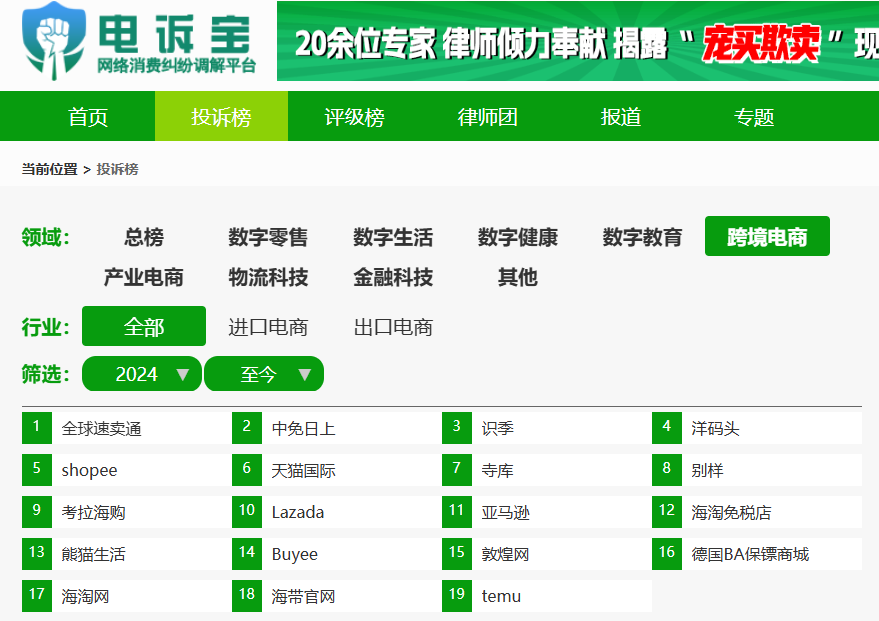Switch to the 律师团 nav tab

click(x=488, y=117)
